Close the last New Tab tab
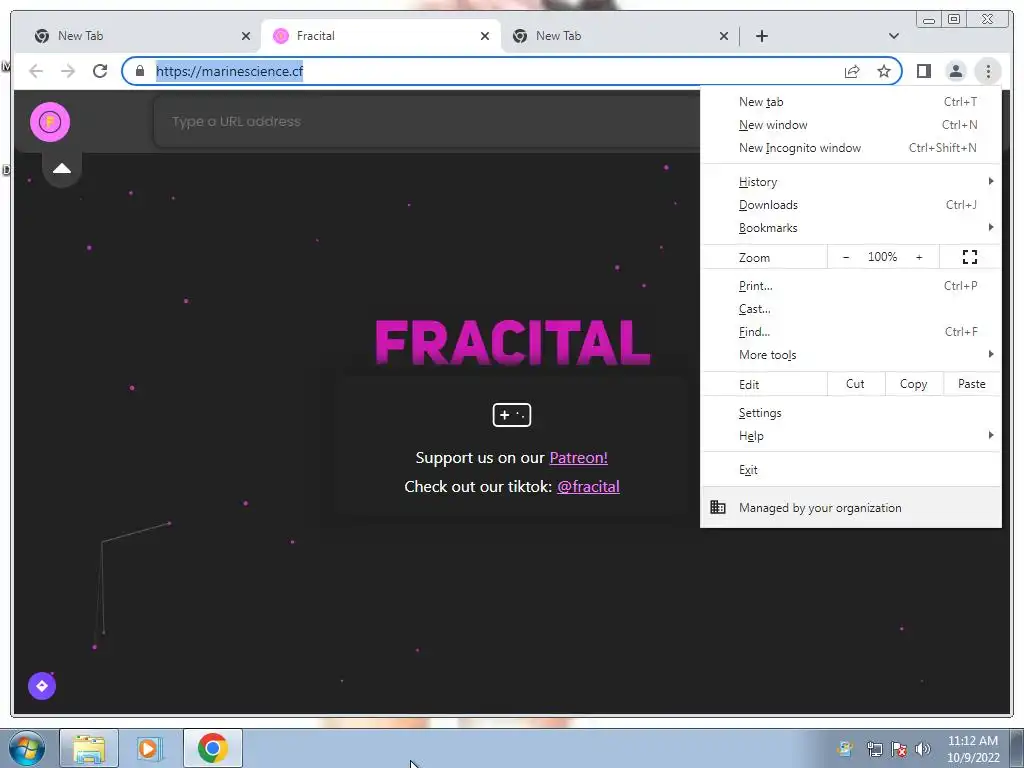Image resolution: width=1024 pixels, height=768 pixels. [x=724, y=36]
